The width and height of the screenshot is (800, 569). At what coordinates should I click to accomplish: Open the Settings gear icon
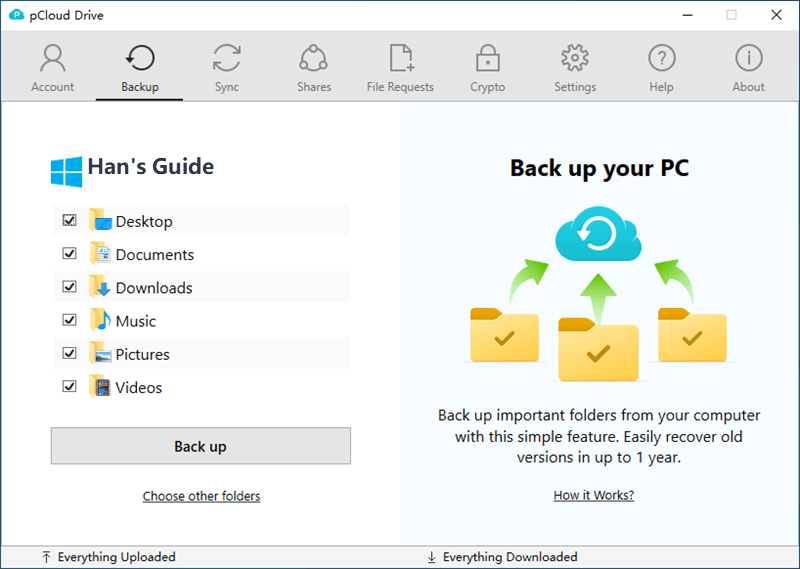pos(575,58)
